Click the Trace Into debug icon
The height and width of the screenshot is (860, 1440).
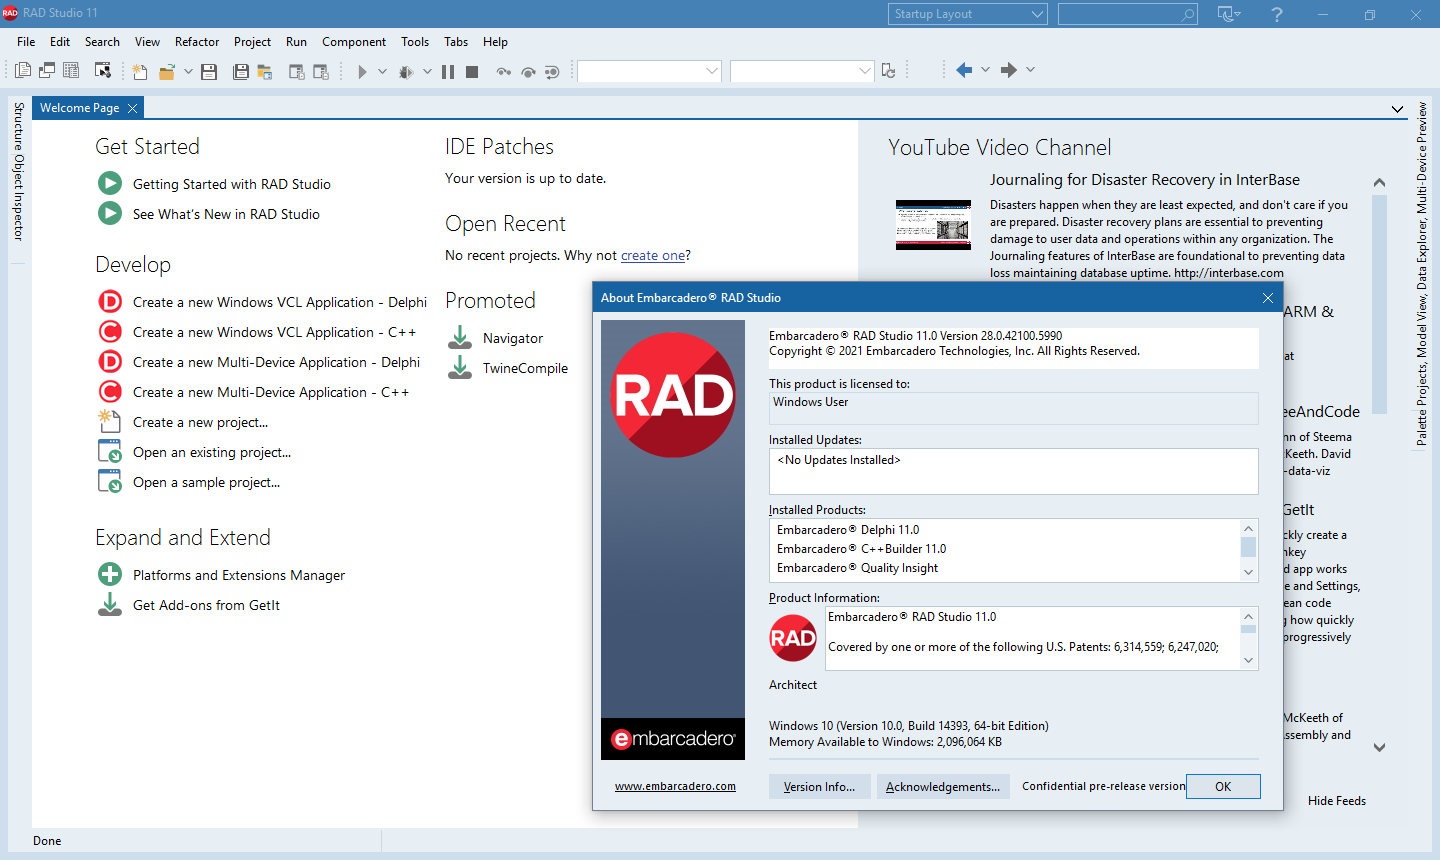[x=503, y=71]
